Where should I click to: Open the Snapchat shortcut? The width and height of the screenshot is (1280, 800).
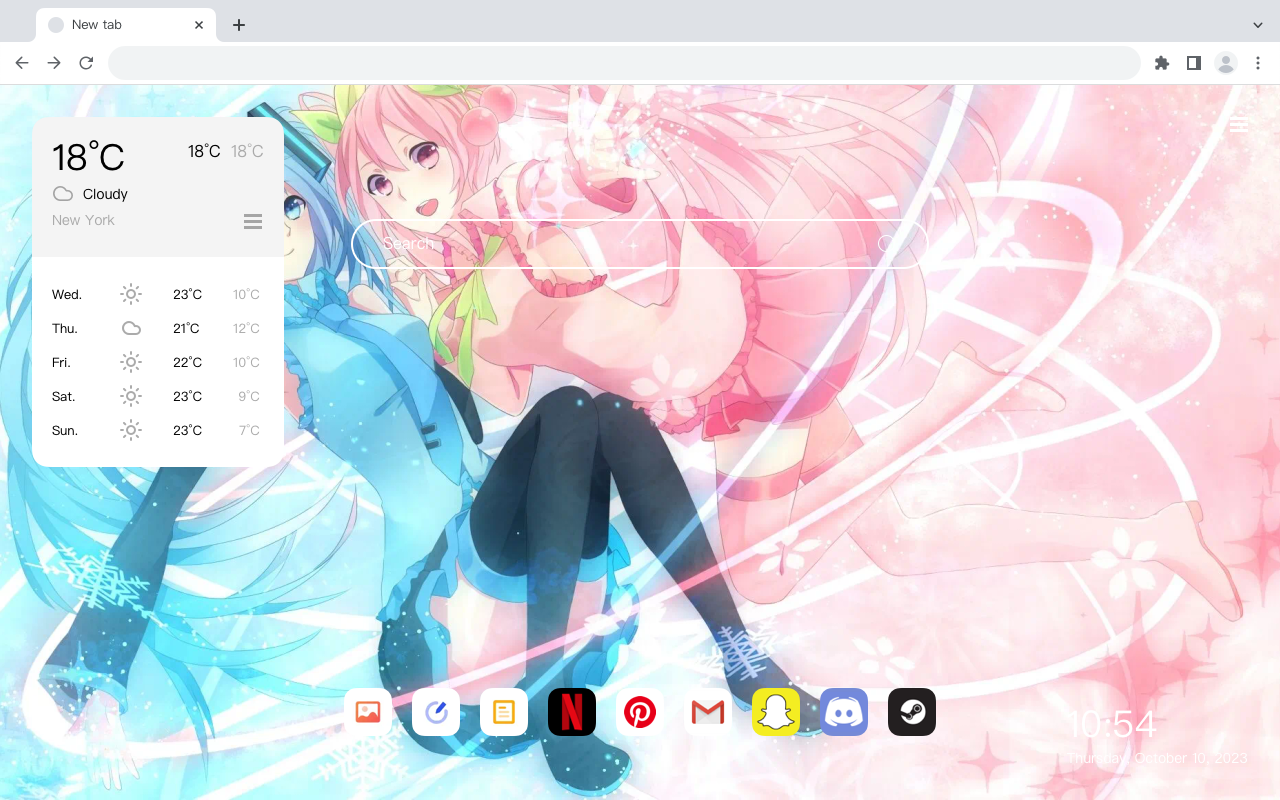776,712
